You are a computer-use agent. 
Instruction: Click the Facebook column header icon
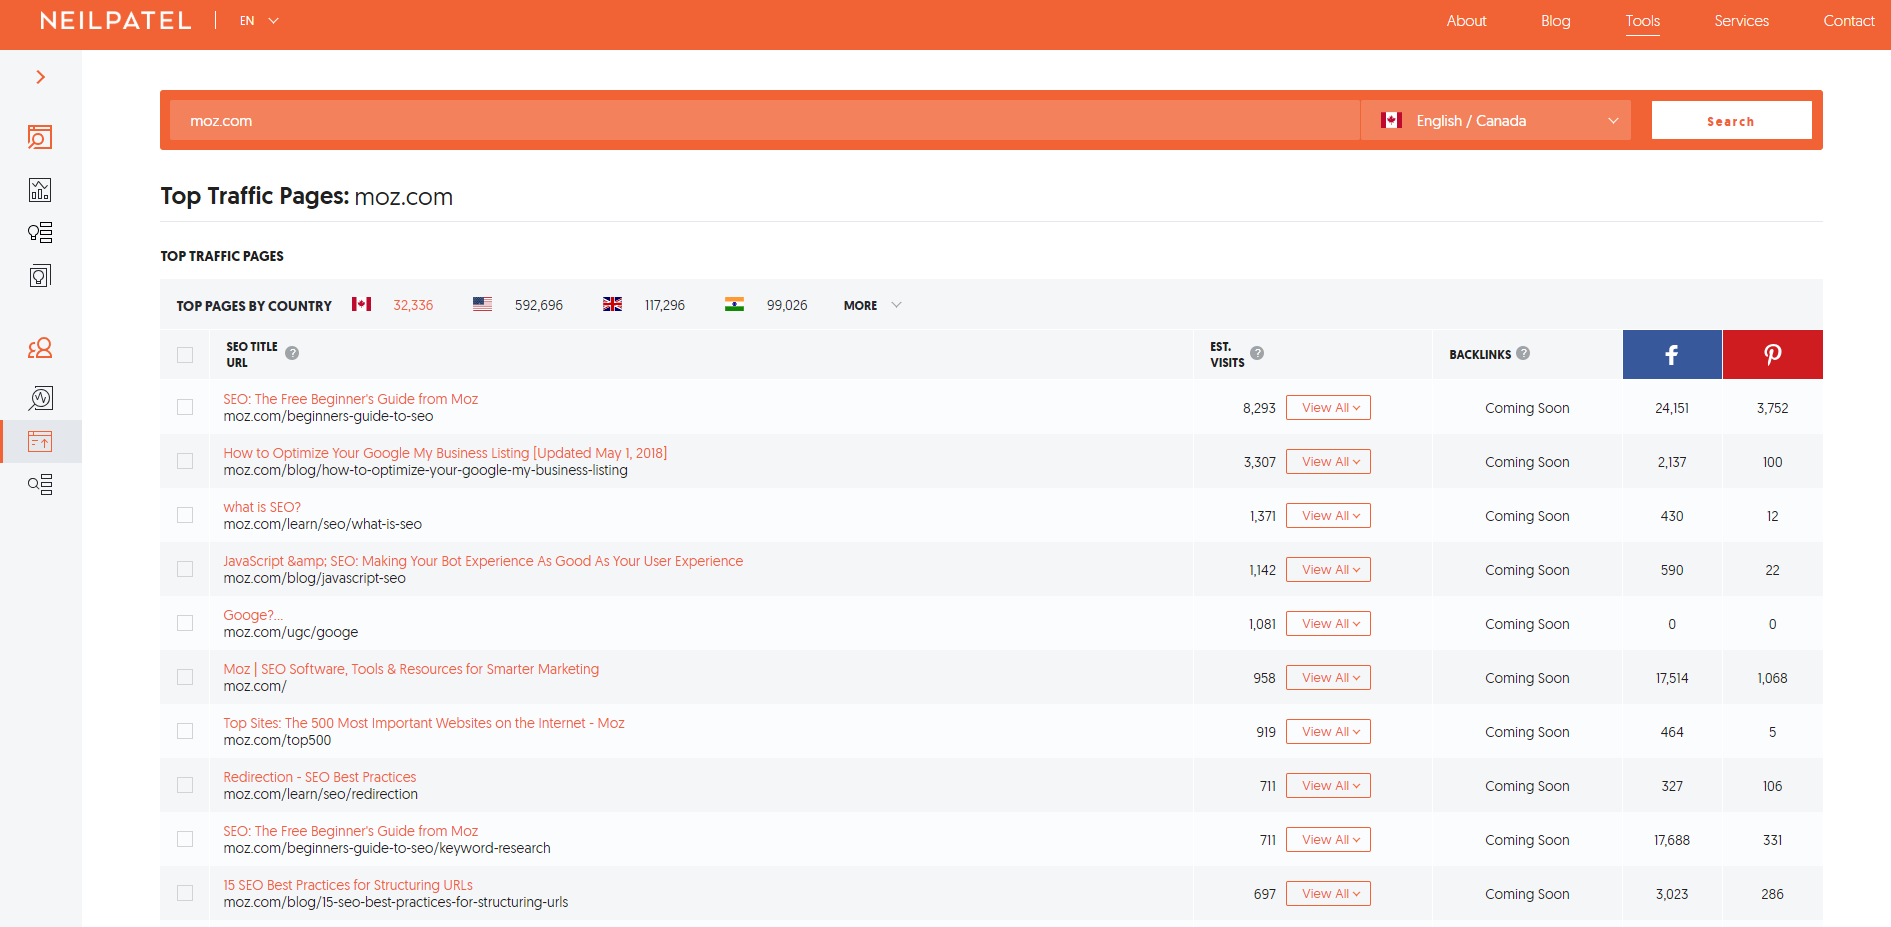[1672, 354]
